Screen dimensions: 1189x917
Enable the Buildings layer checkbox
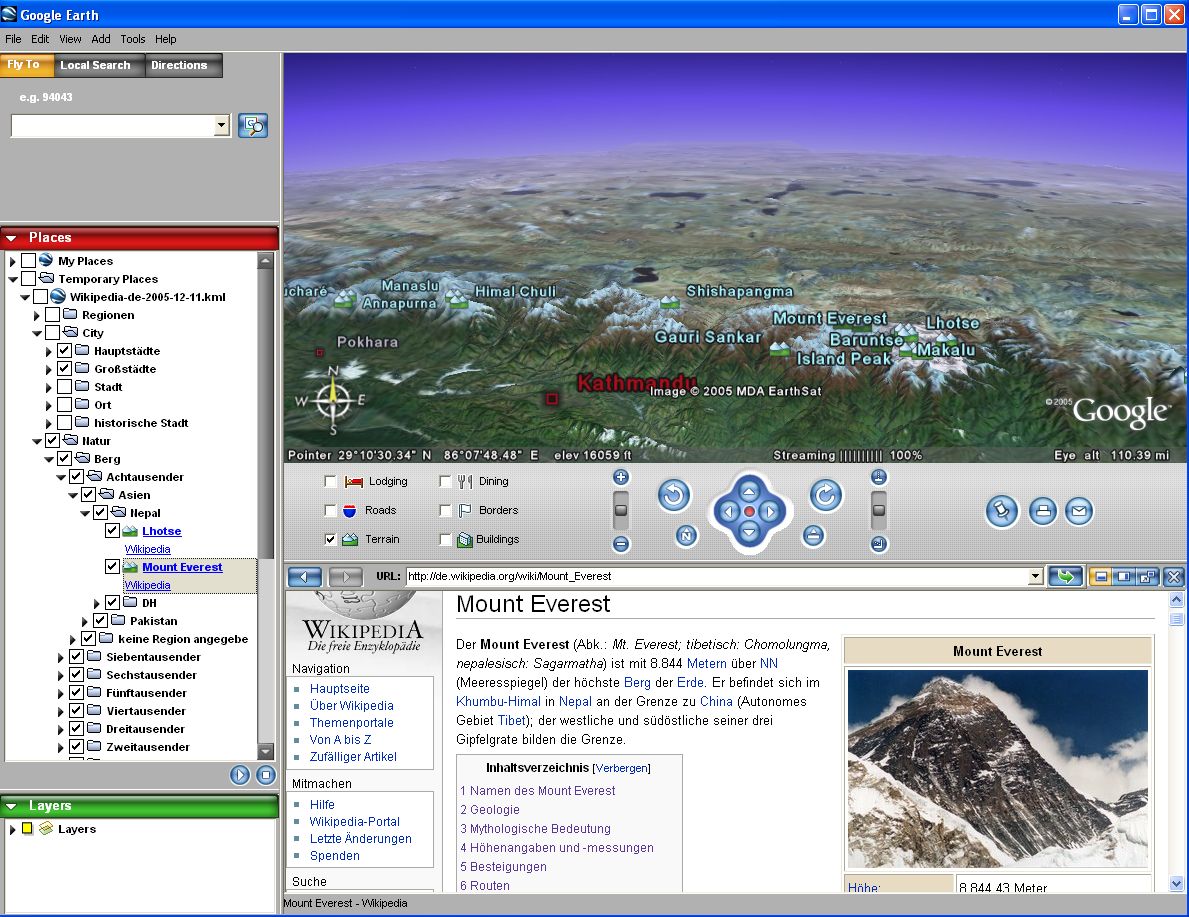pos(445,539)
